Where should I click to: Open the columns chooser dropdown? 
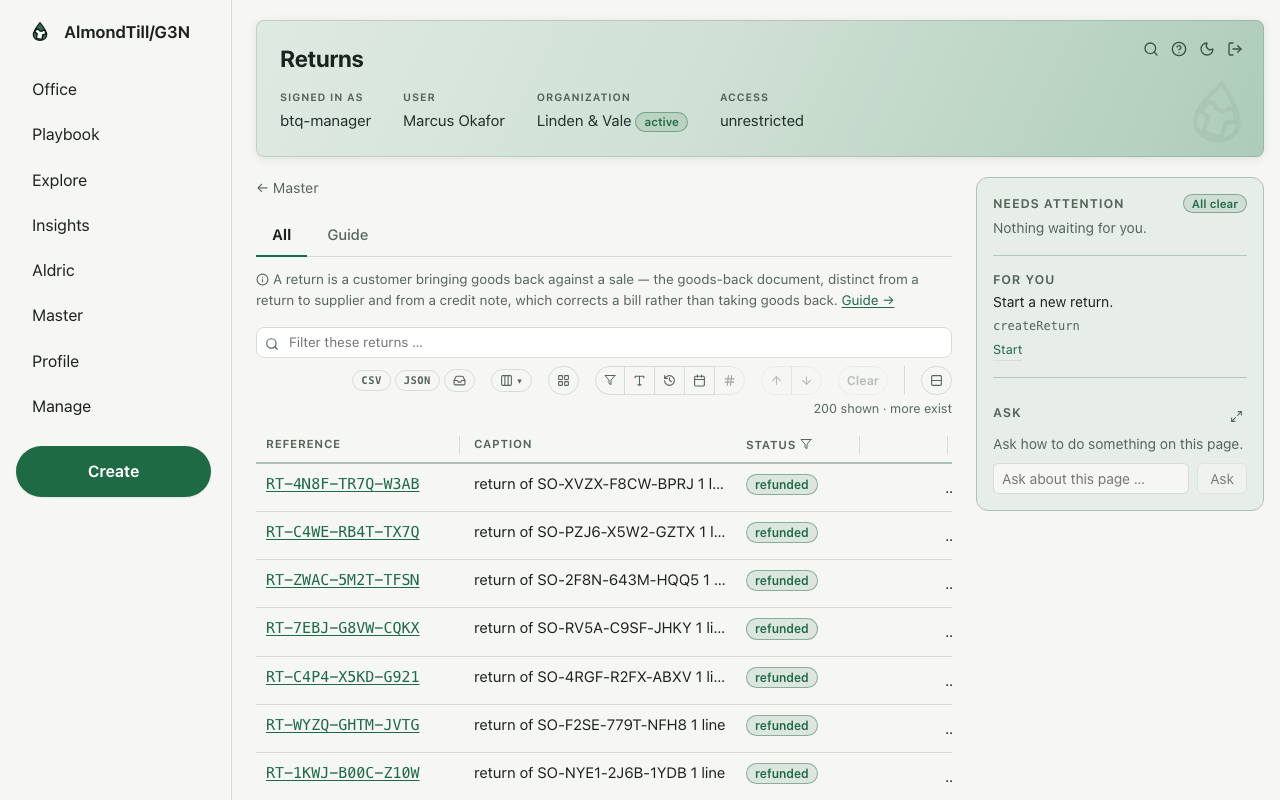coord(511,381)
